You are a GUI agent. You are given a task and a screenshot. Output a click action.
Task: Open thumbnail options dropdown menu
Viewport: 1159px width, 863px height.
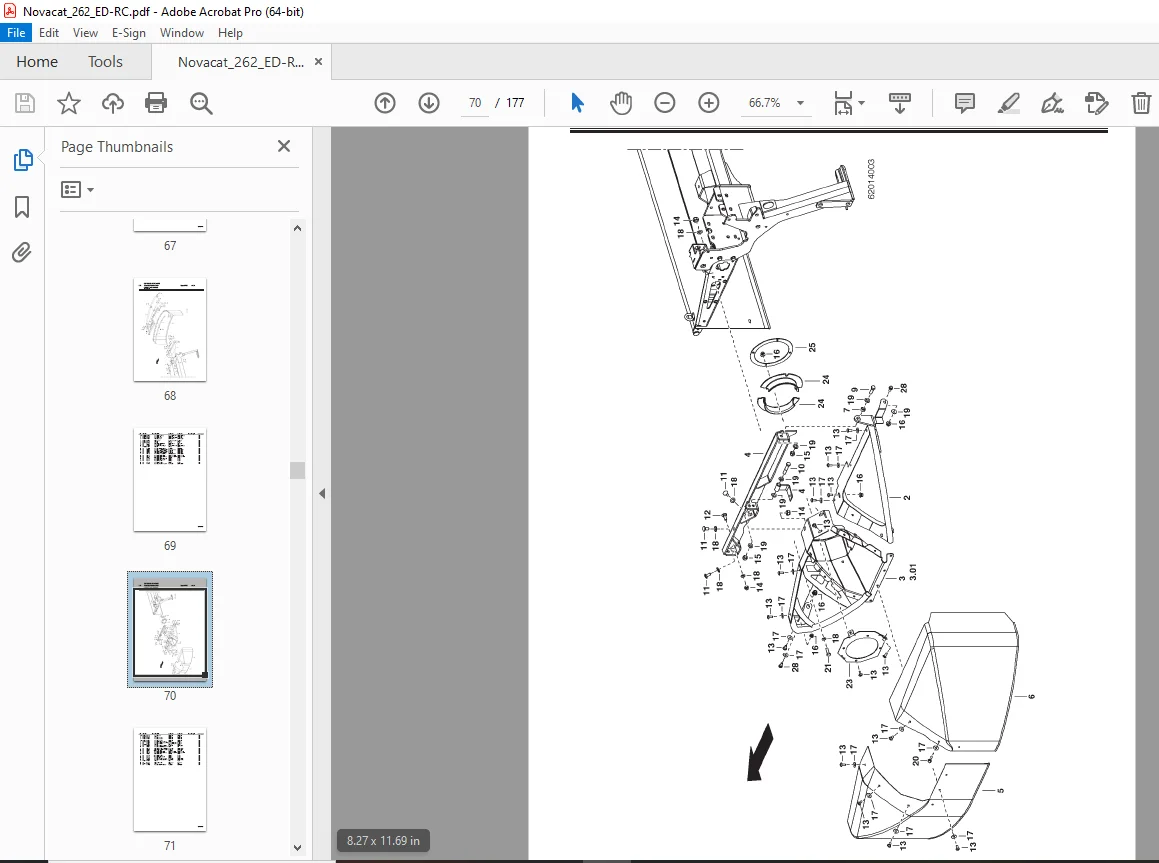pos(78,190)
